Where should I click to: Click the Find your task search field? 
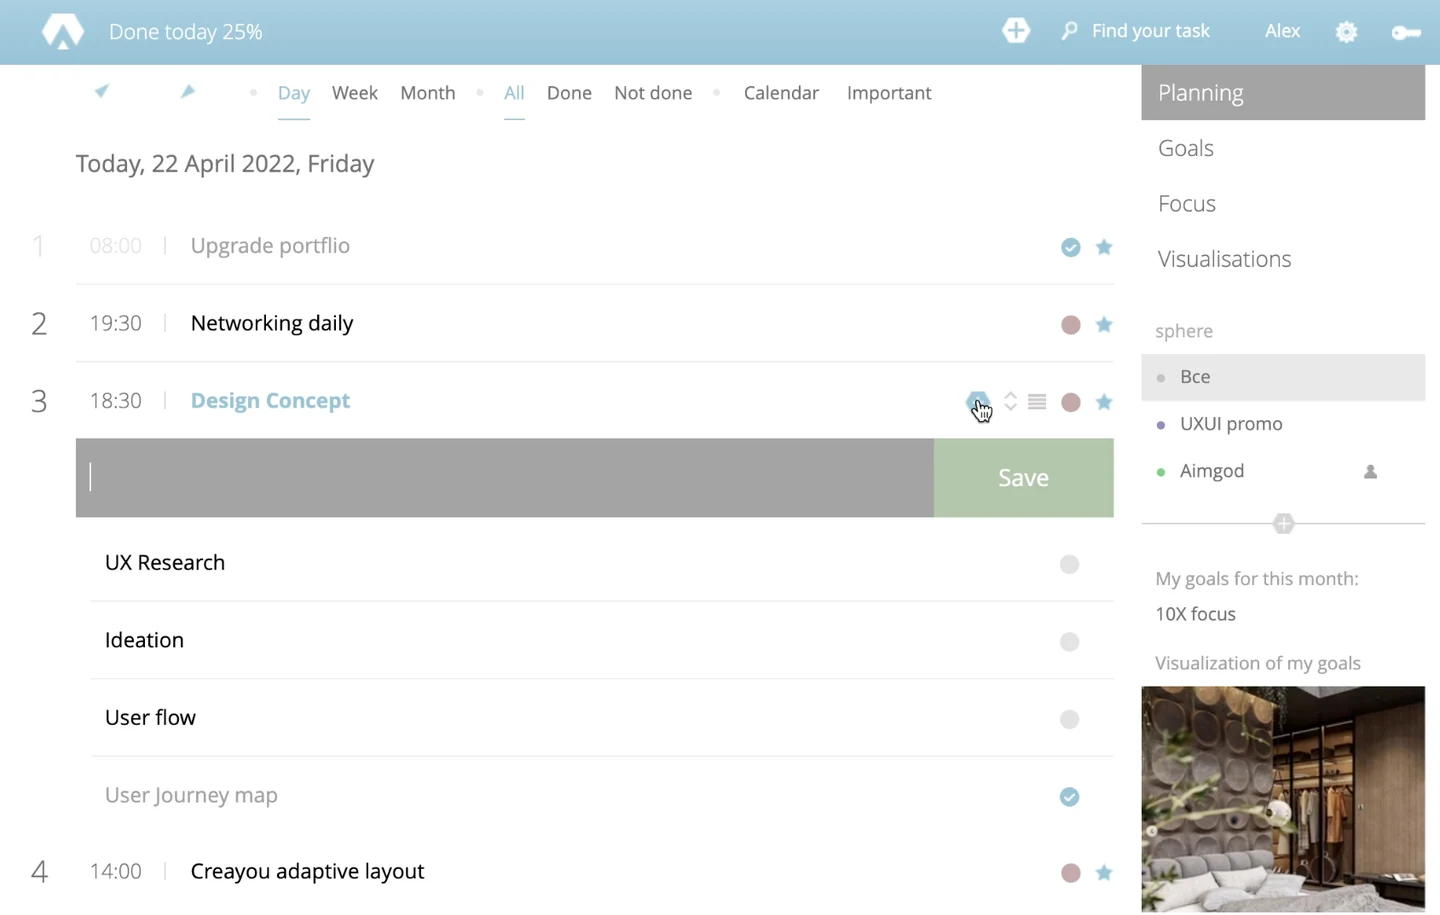click(x=1151, y=31)
